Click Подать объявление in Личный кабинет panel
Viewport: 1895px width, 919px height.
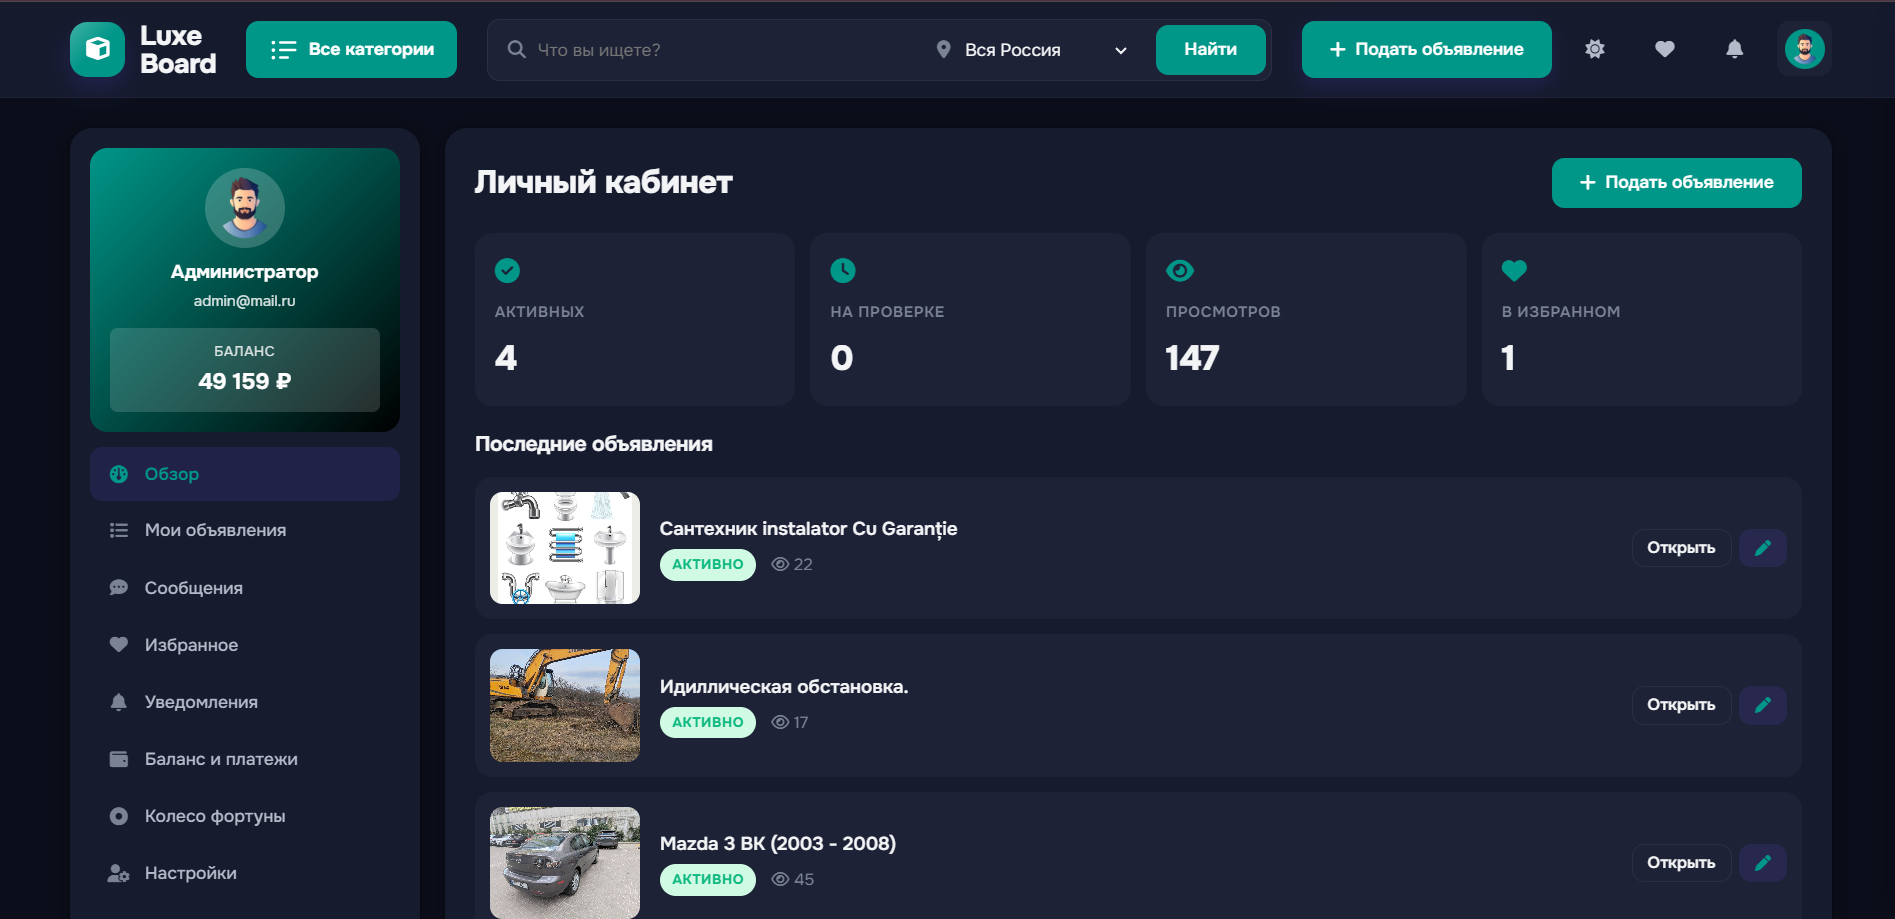[x=1676, y=183]
